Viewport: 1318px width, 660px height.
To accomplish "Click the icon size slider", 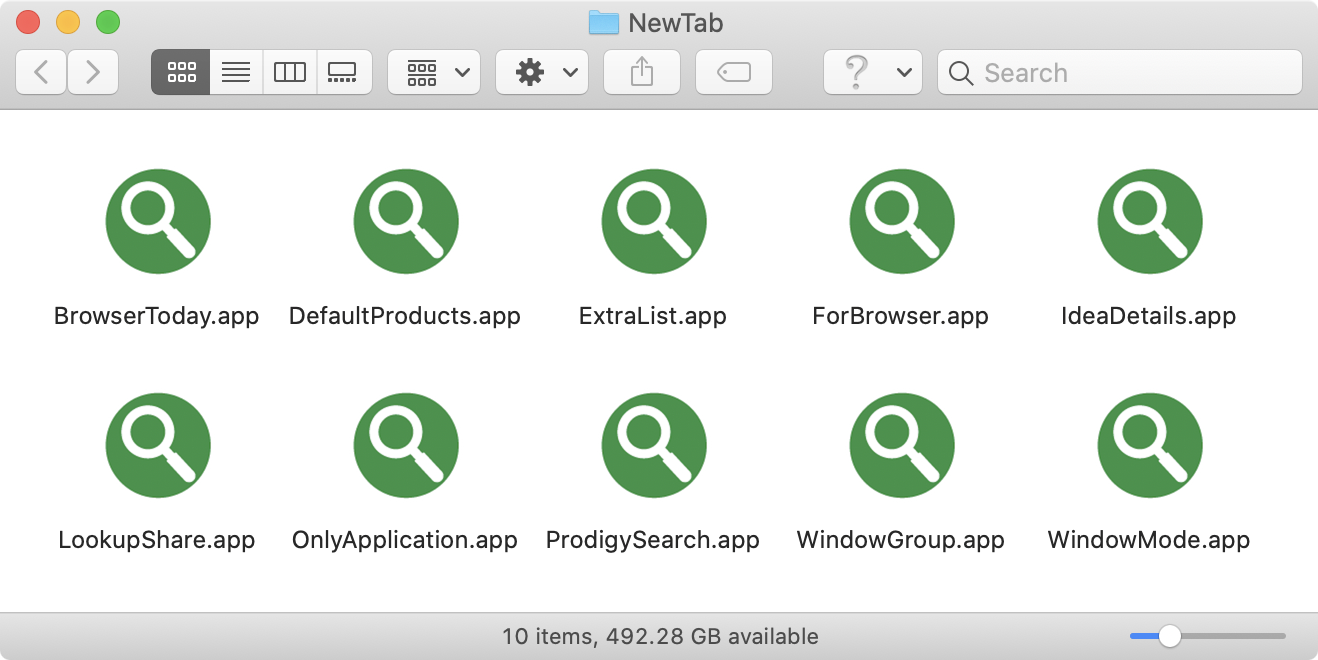I will tap(1208, 636).
